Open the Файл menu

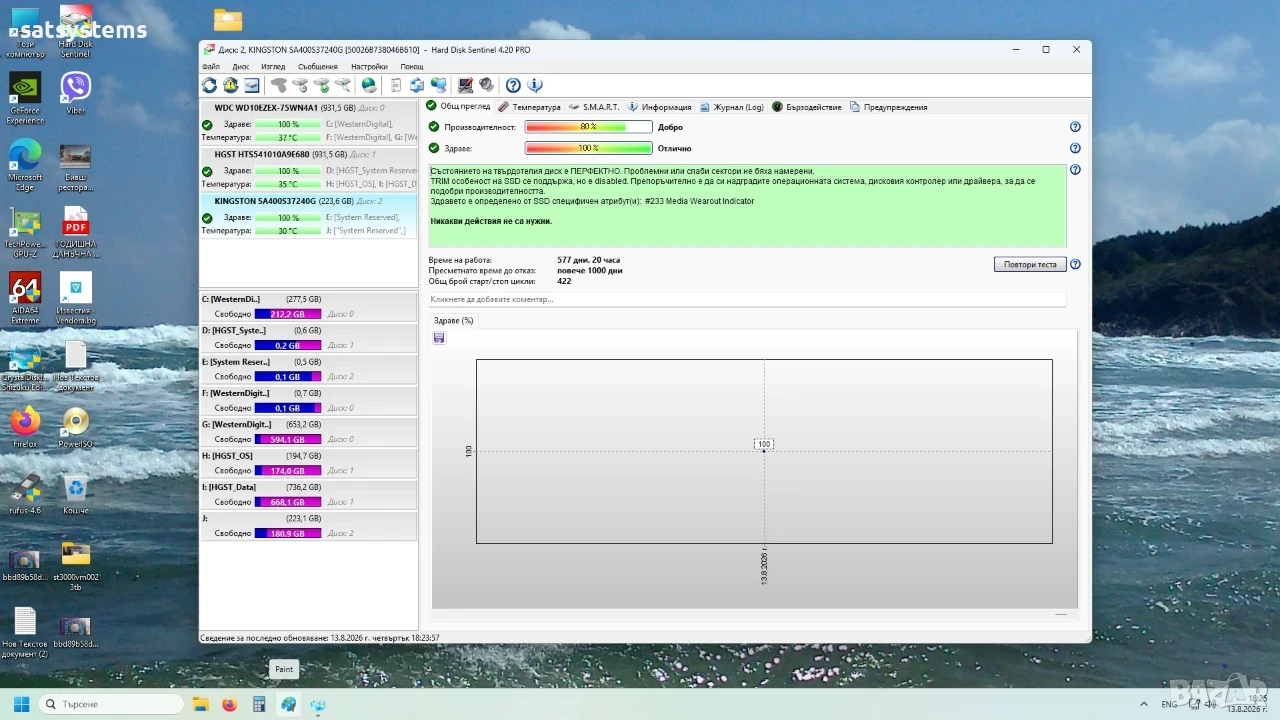(211, 67)
